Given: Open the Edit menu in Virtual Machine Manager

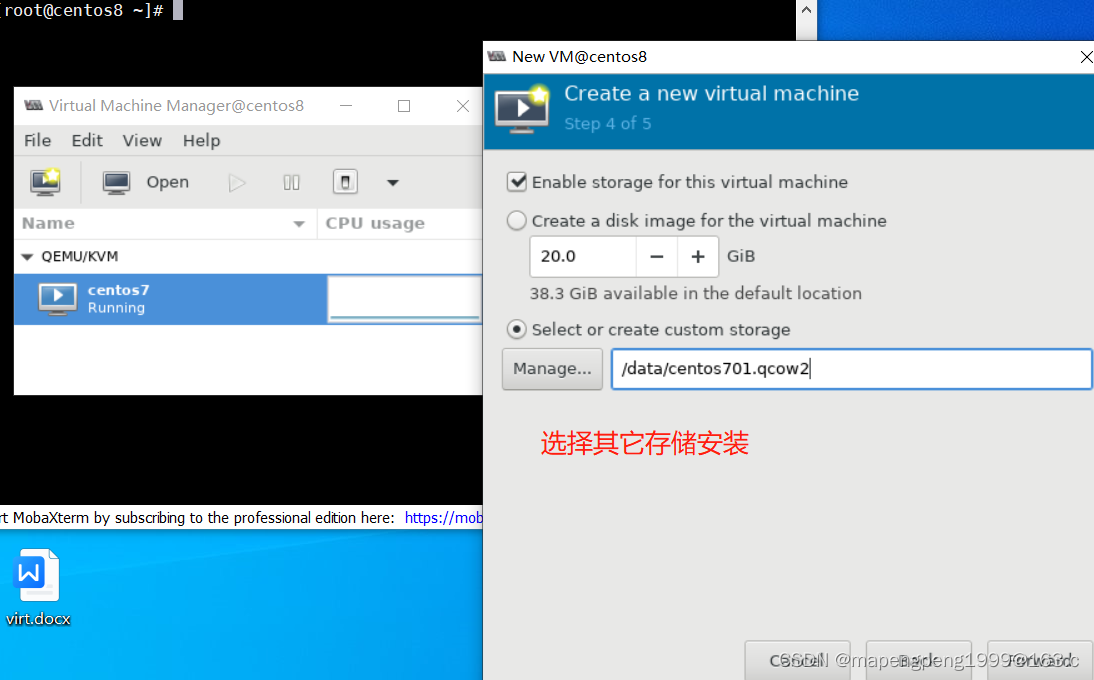Looking at the screenshot, I should (87, 140).
